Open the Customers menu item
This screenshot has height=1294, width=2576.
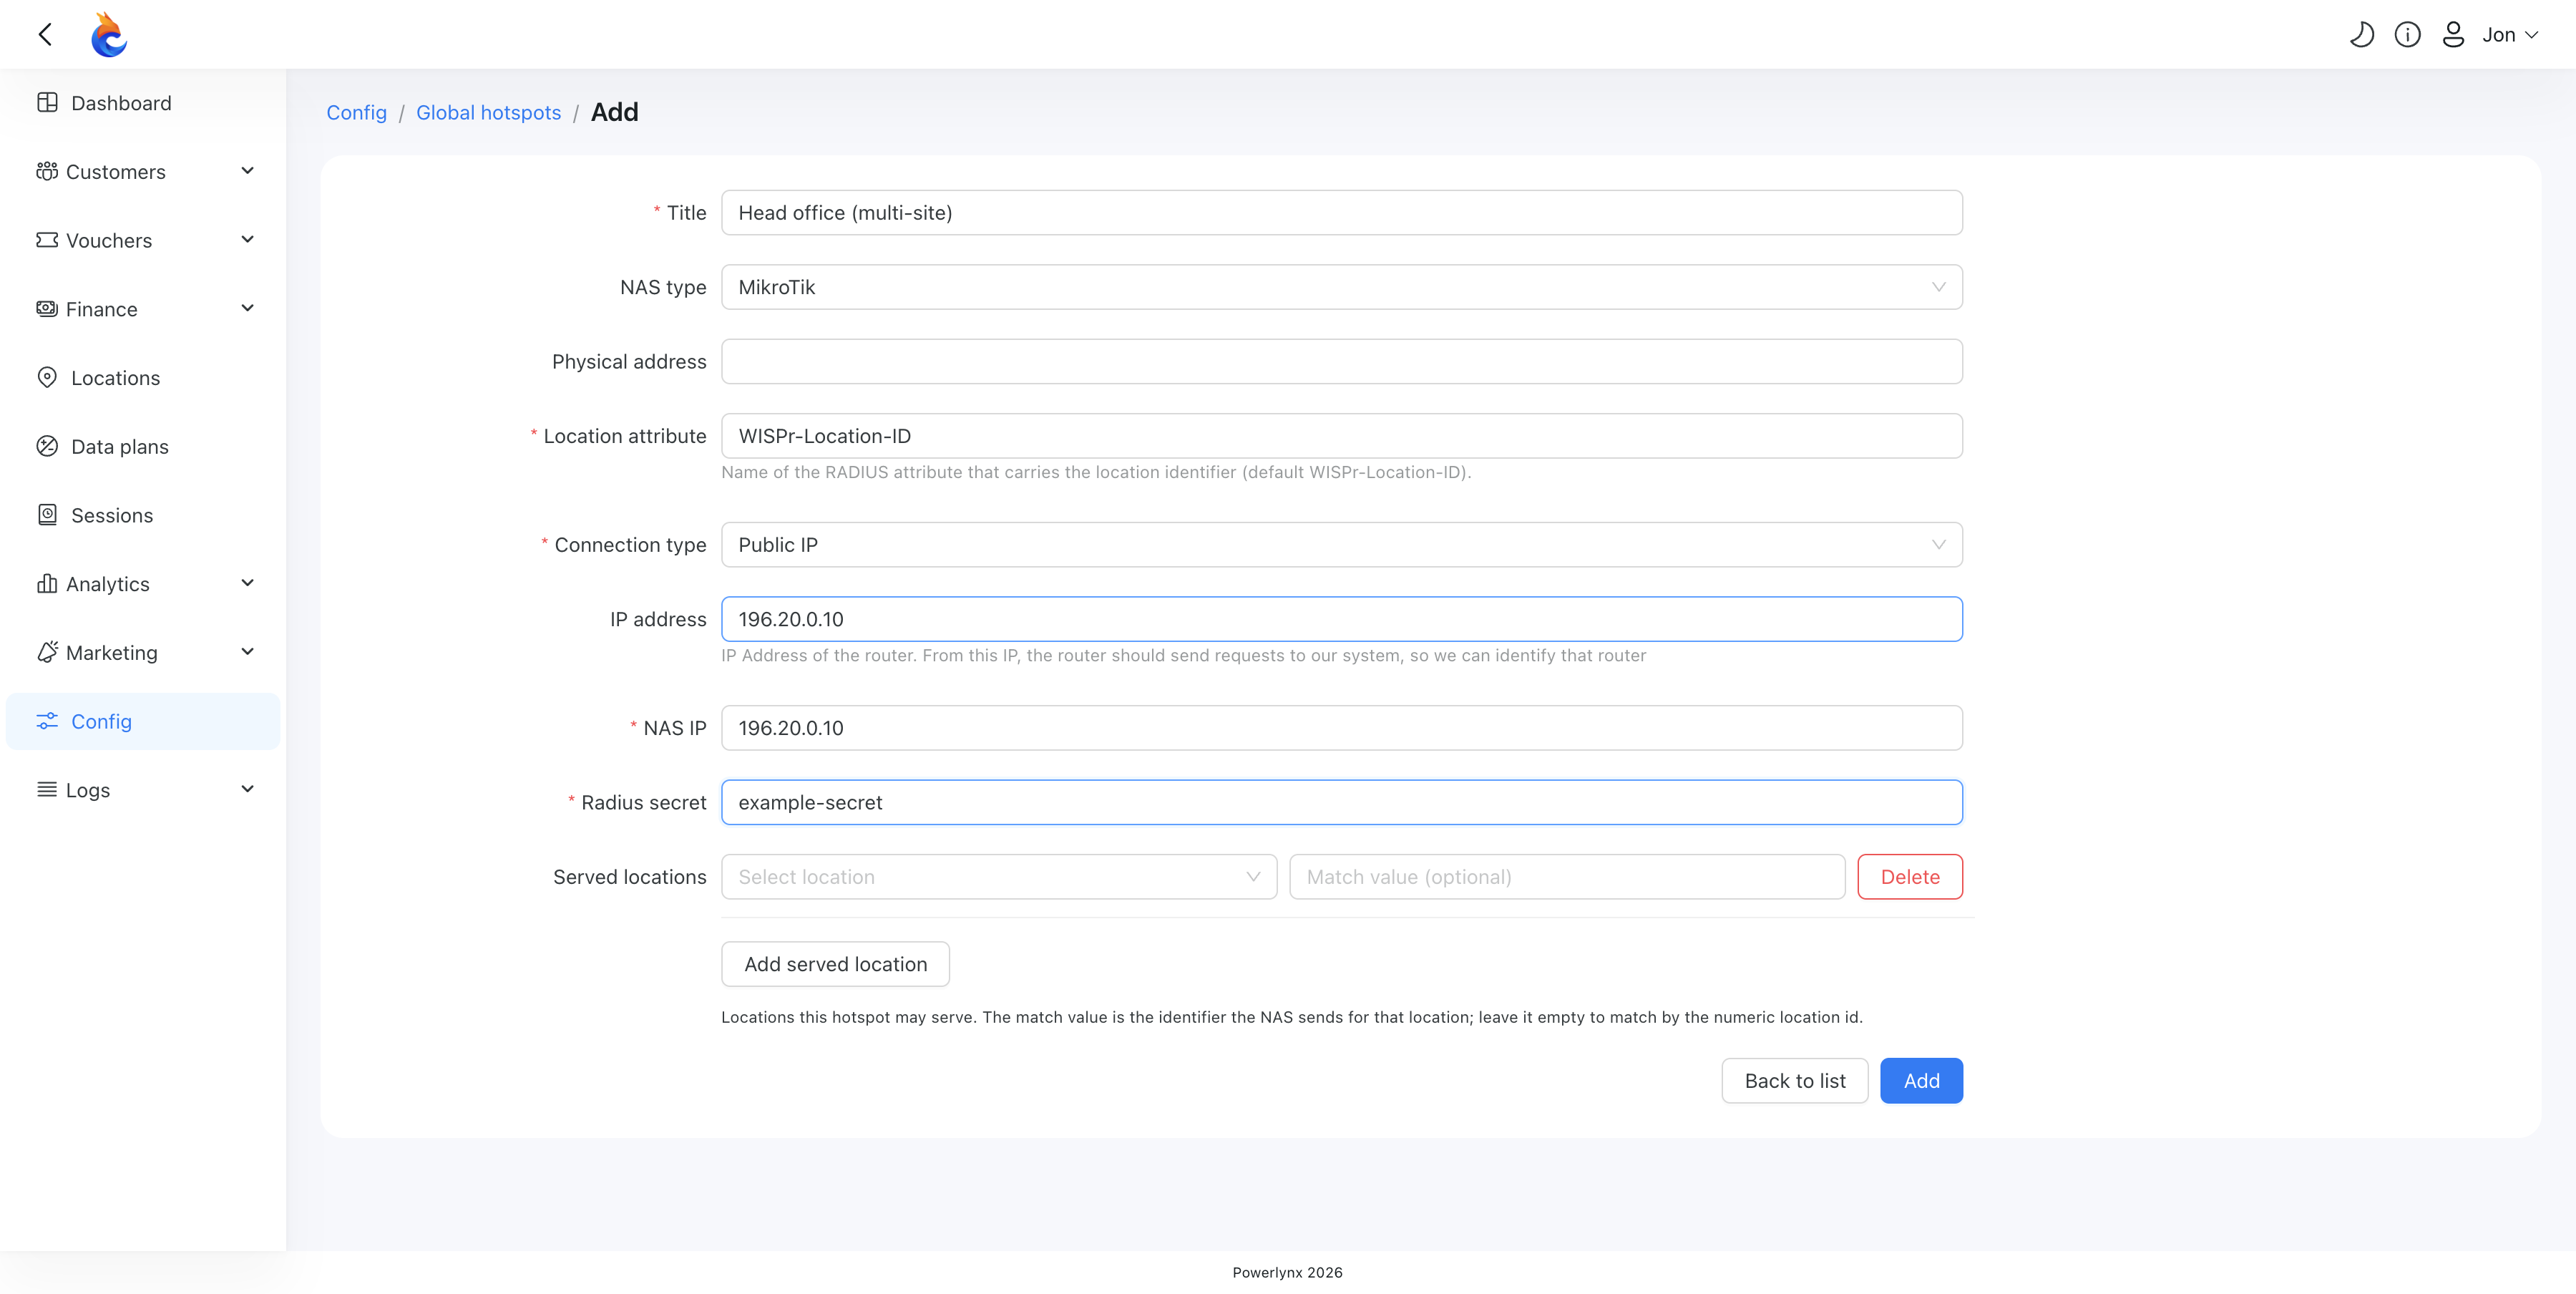pyautogui.click(x=143, y=172)
